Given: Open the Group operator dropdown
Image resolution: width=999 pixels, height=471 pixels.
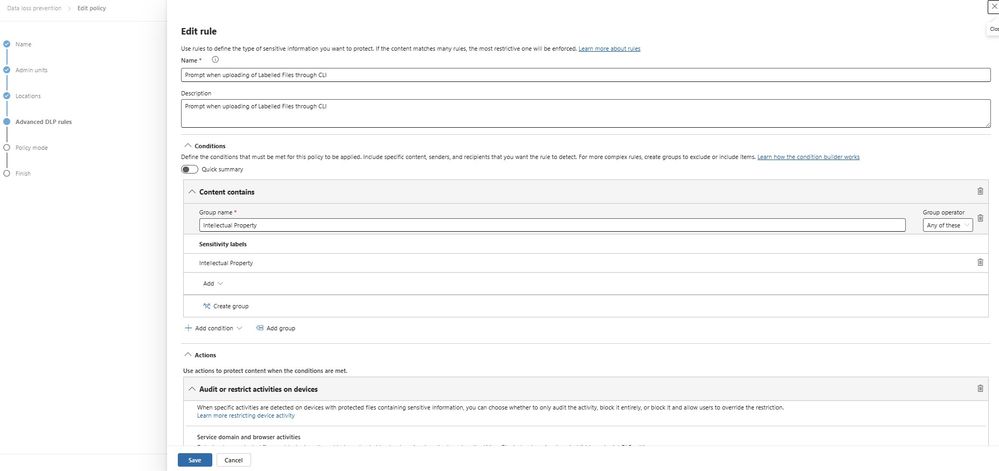Looking at the screenshot, I should (x=947, y=225).
